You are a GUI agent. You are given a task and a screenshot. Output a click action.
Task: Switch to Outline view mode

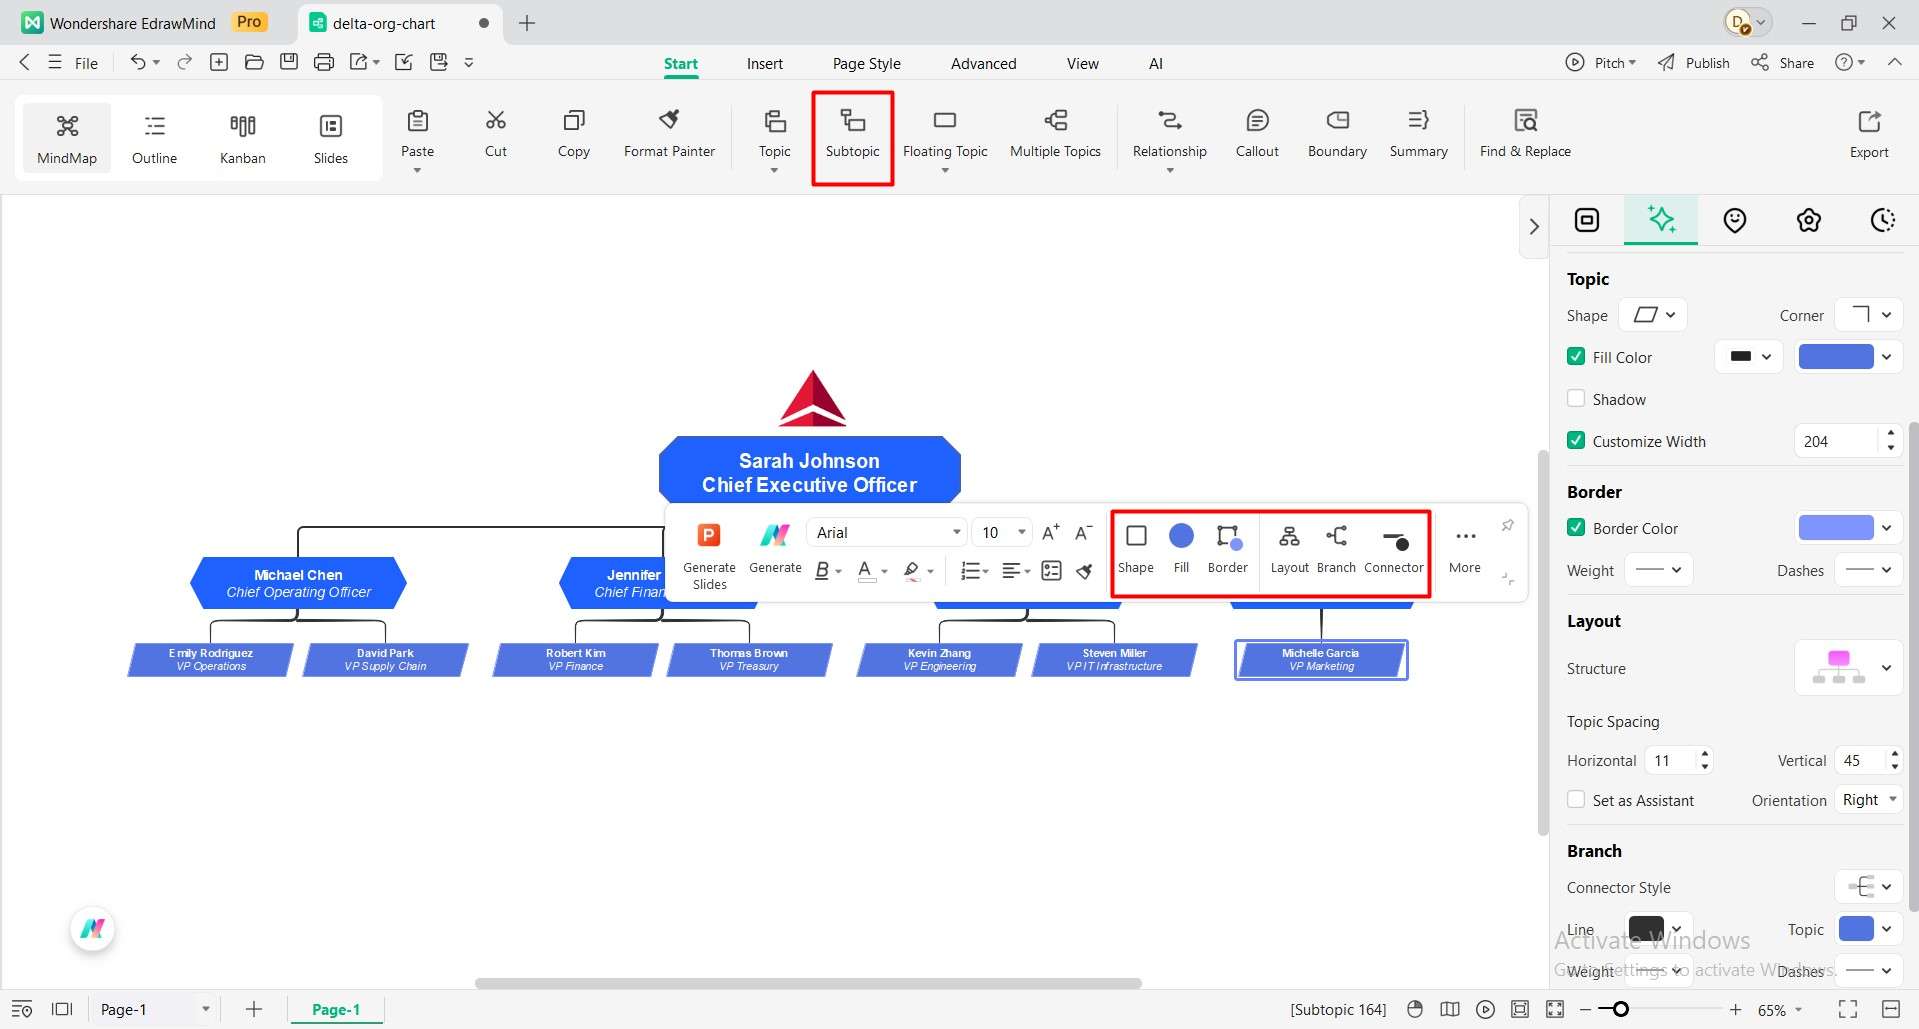tap(154, 138)
